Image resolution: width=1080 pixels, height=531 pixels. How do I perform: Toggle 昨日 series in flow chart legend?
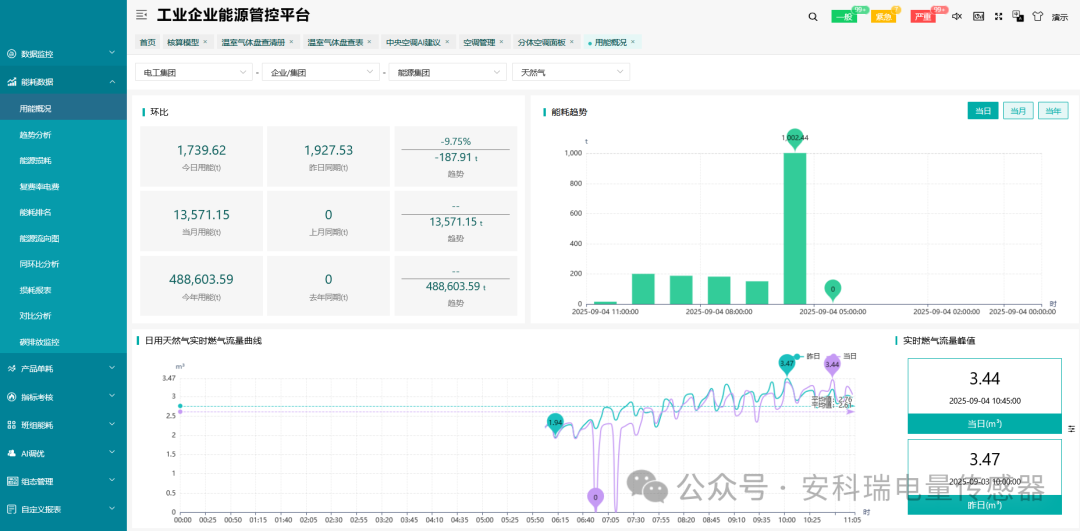pos(807,356)
